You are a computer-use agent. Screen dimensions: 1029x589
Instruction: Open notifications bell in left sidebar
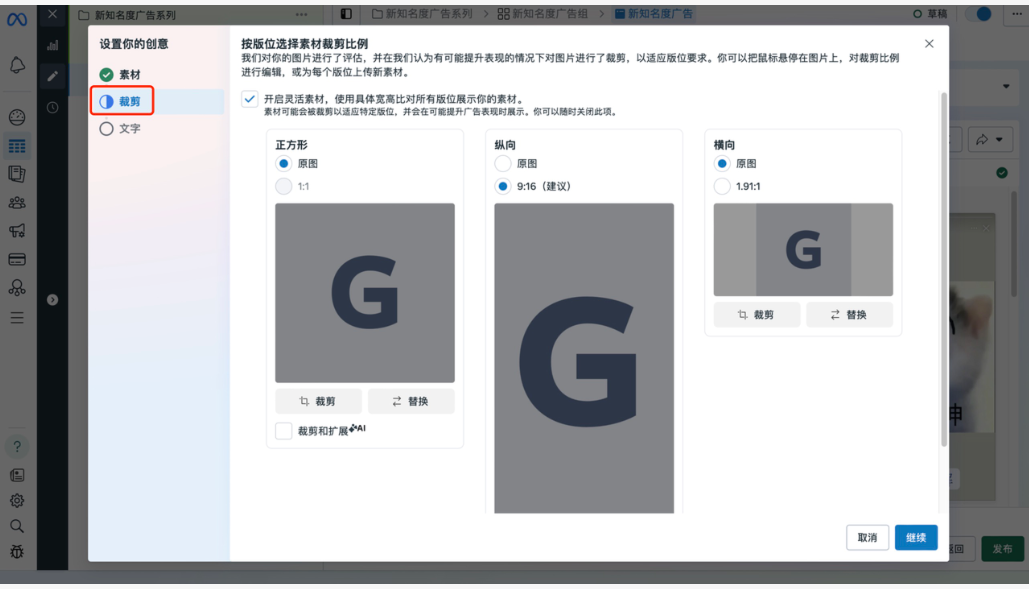pos(17,66)
